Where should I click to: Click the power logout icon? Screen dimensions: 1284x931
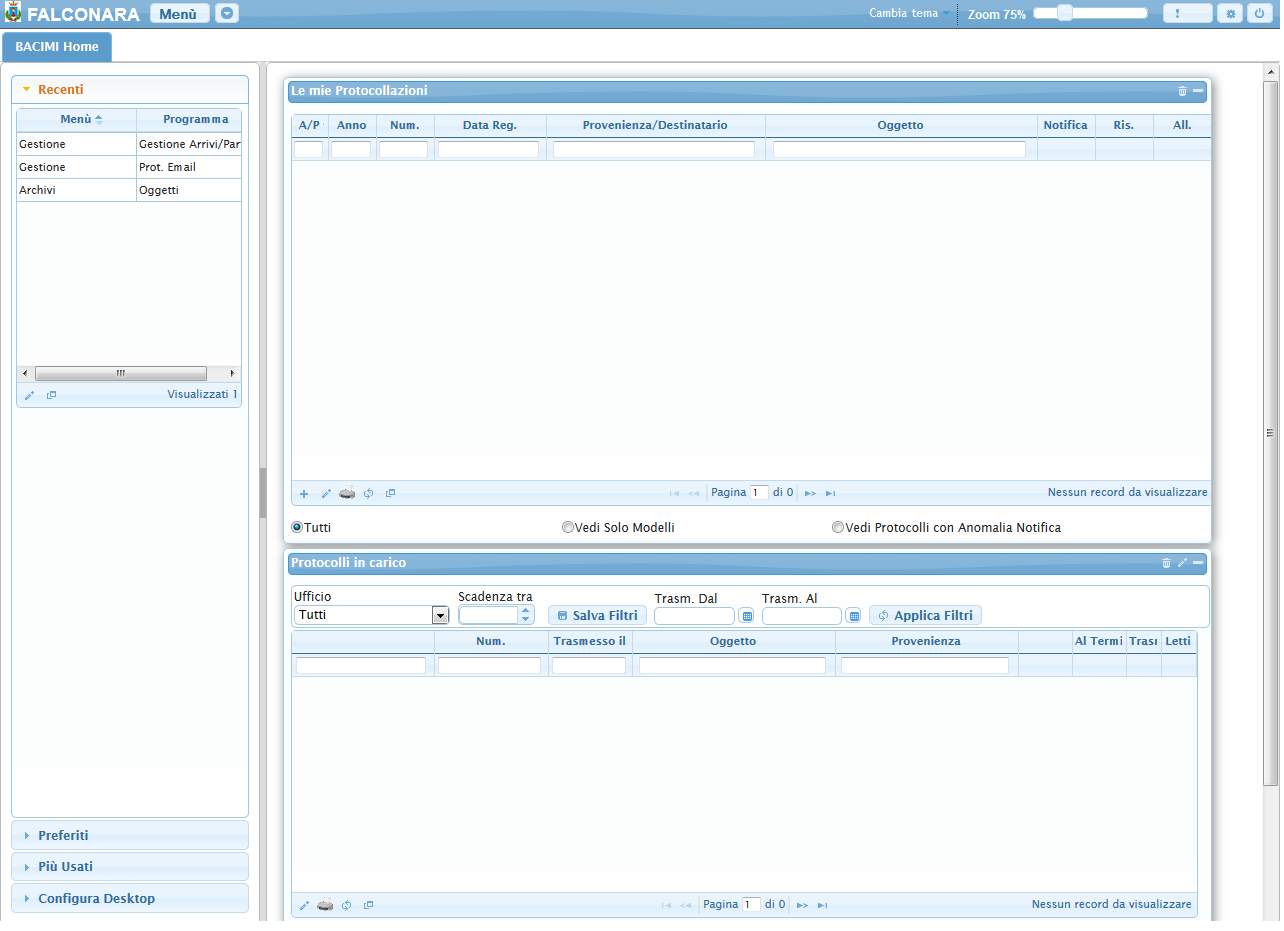coord(1256,14)
